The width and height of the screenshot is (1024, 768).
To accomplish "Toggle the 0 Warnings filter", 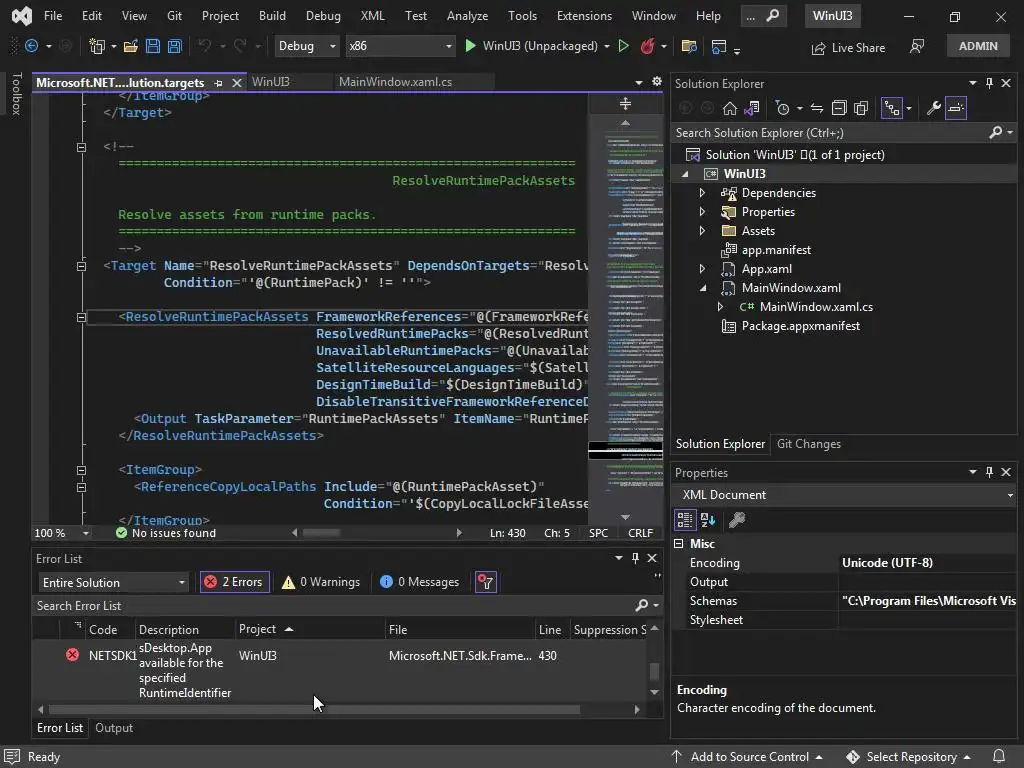I will 321,582.
